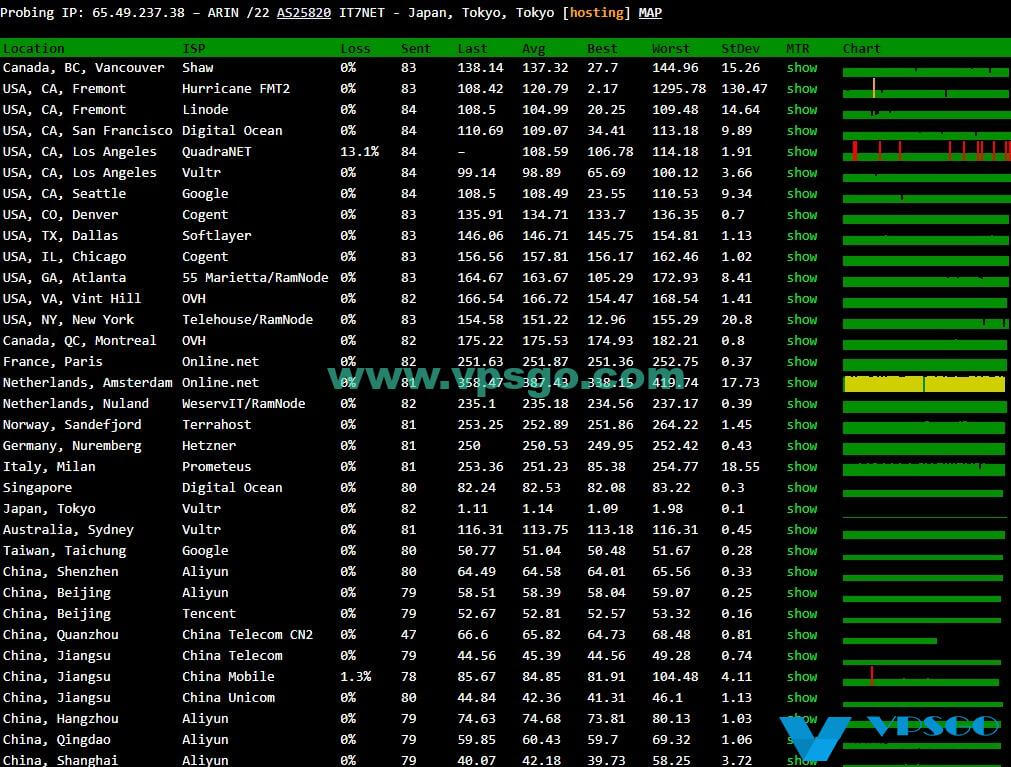Click the StDev column header
Viewport: 1011px width, 767px height.
pos(740,48)
